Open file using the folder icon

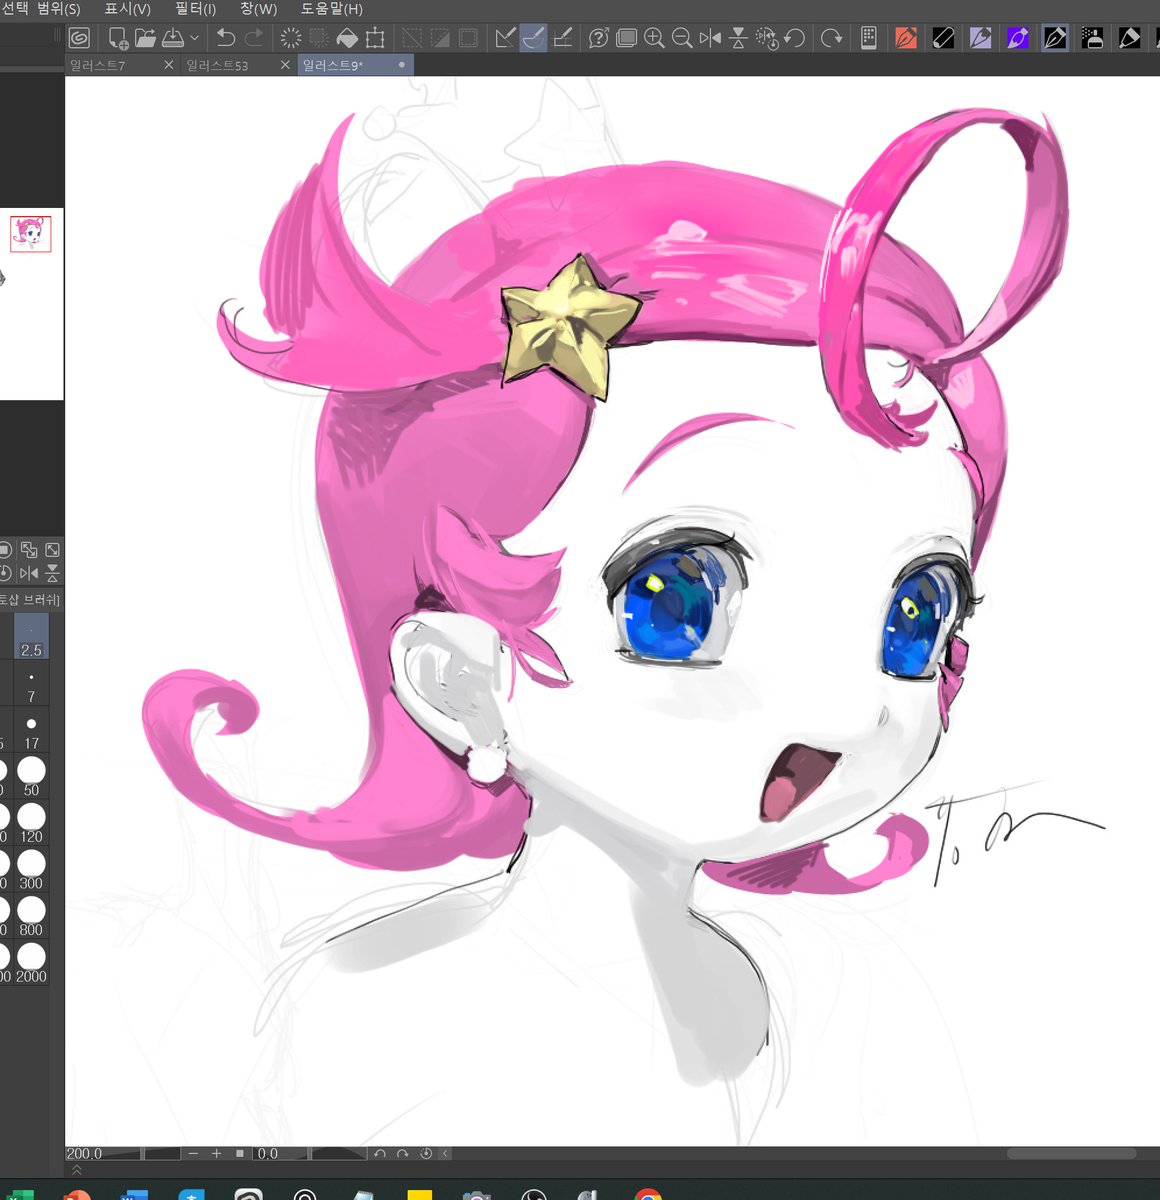click(145, 38)
